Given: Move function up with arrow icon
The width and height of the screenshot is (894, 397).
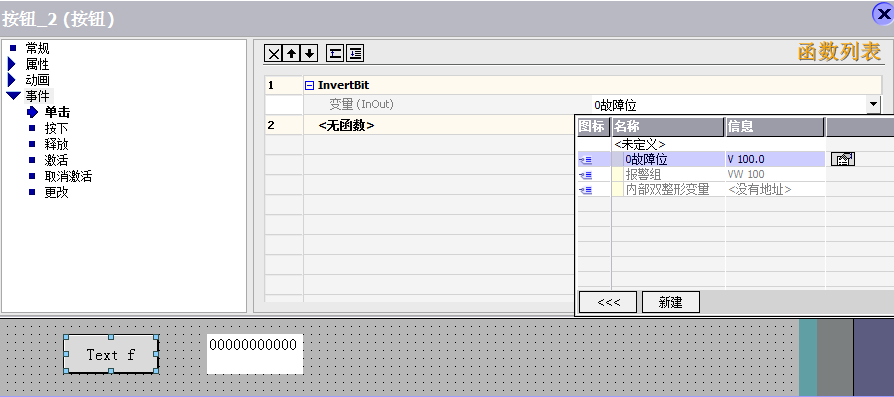Looking at the screenshot, I should tap(291, 54).
